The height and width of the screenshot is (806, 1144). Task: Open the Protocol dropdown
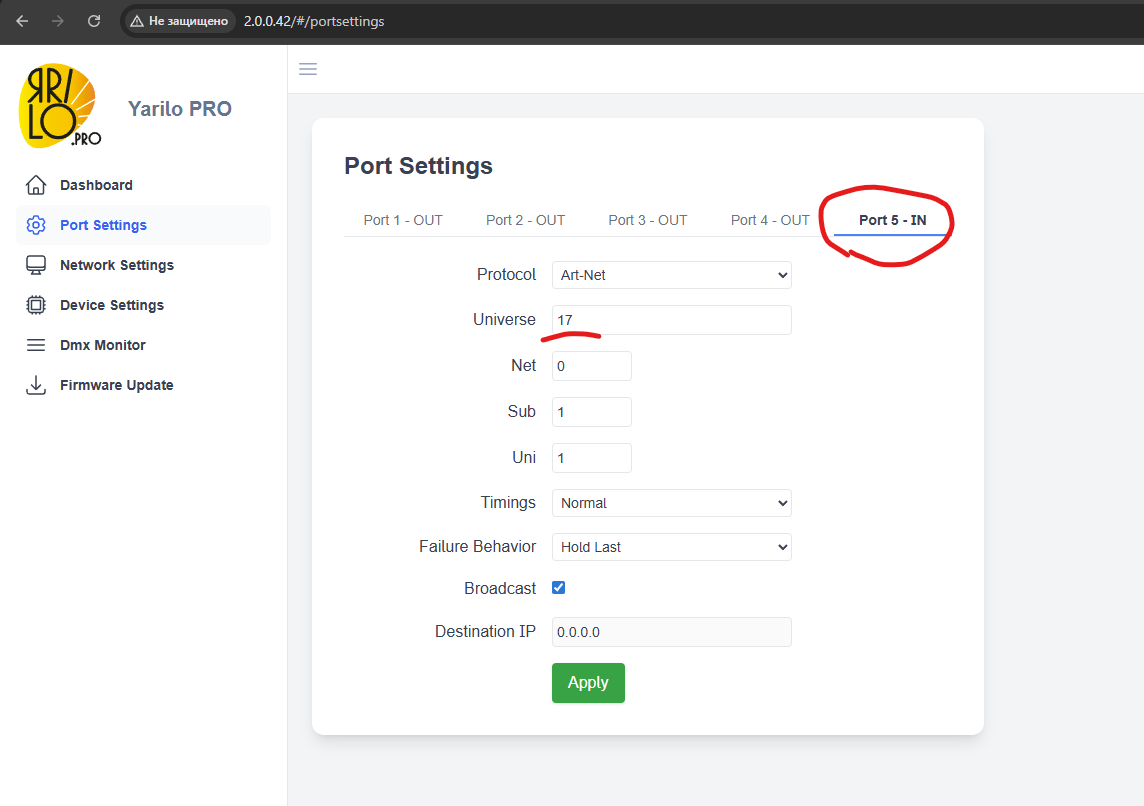[x=672, y=275]
